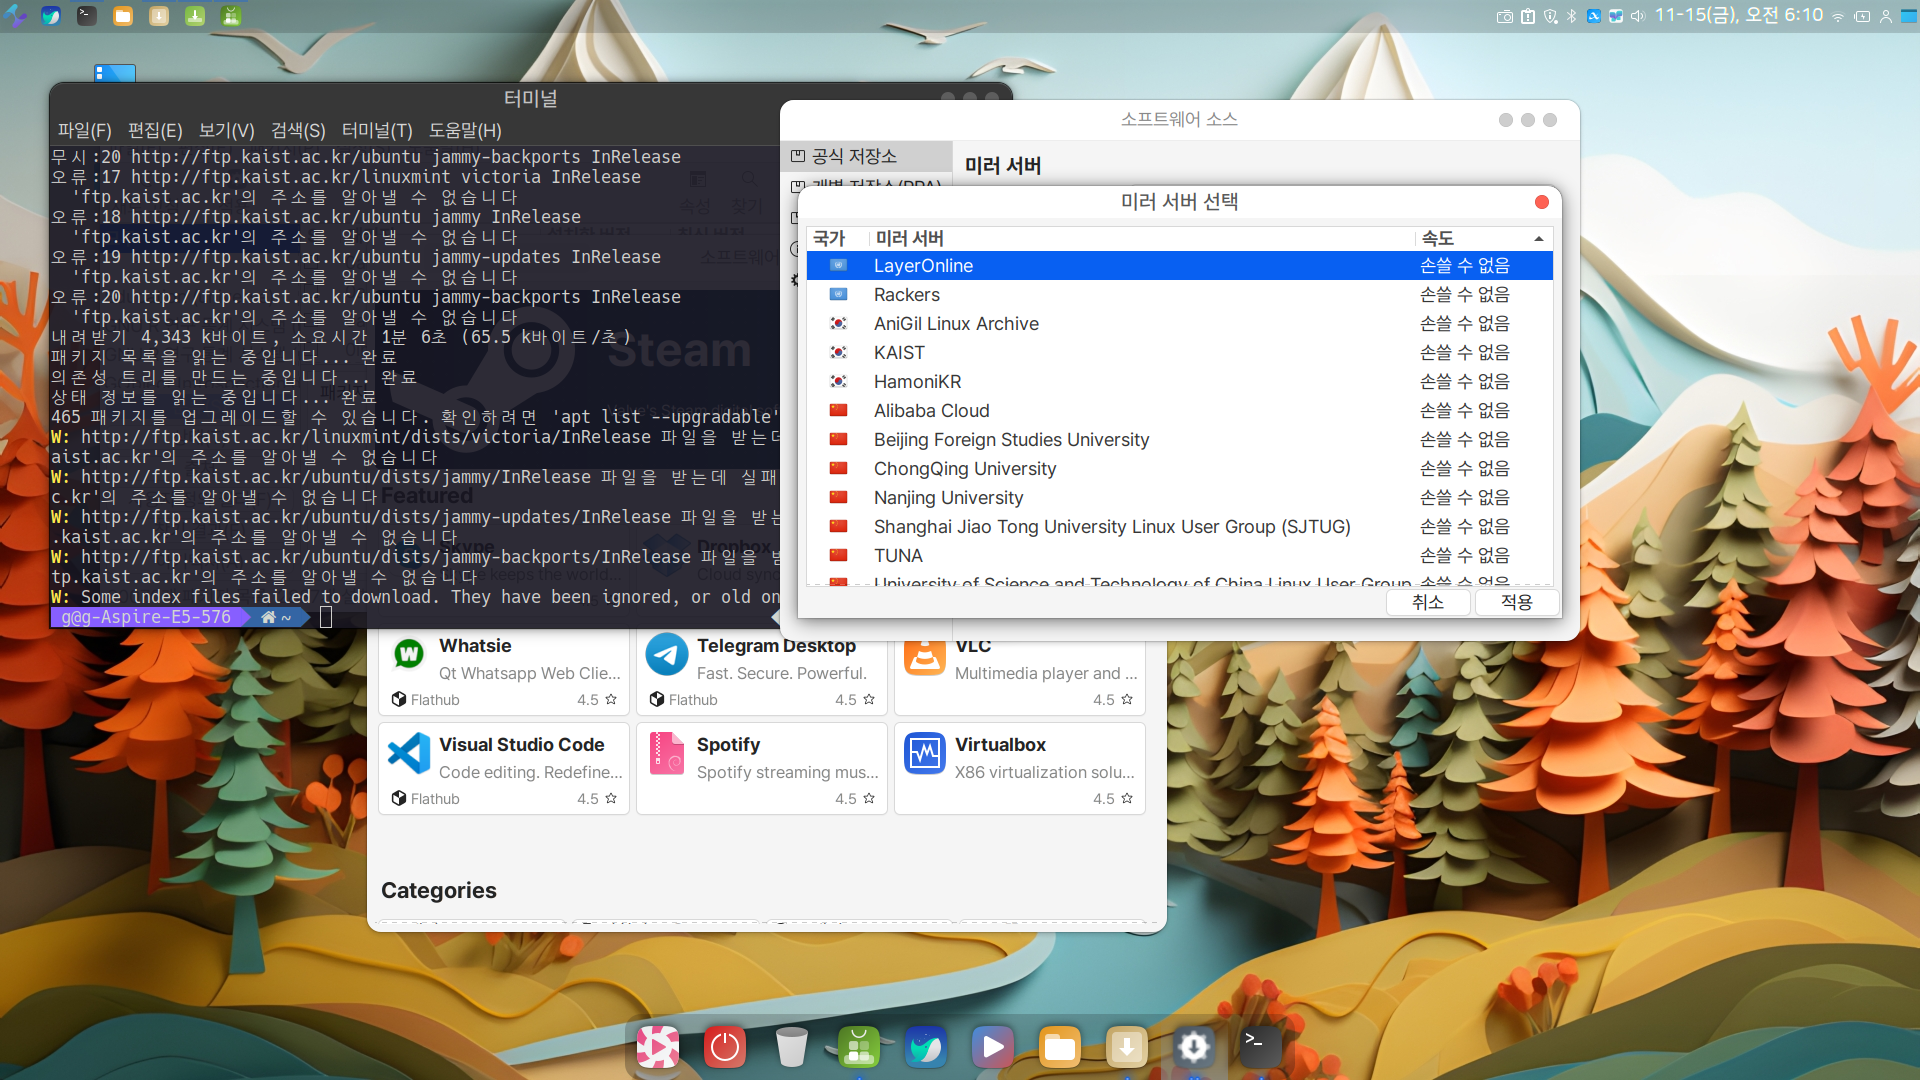Launch the pink media player dock icon
The width and height of the screenshot is (1920, 1080).
[658, 1047]
